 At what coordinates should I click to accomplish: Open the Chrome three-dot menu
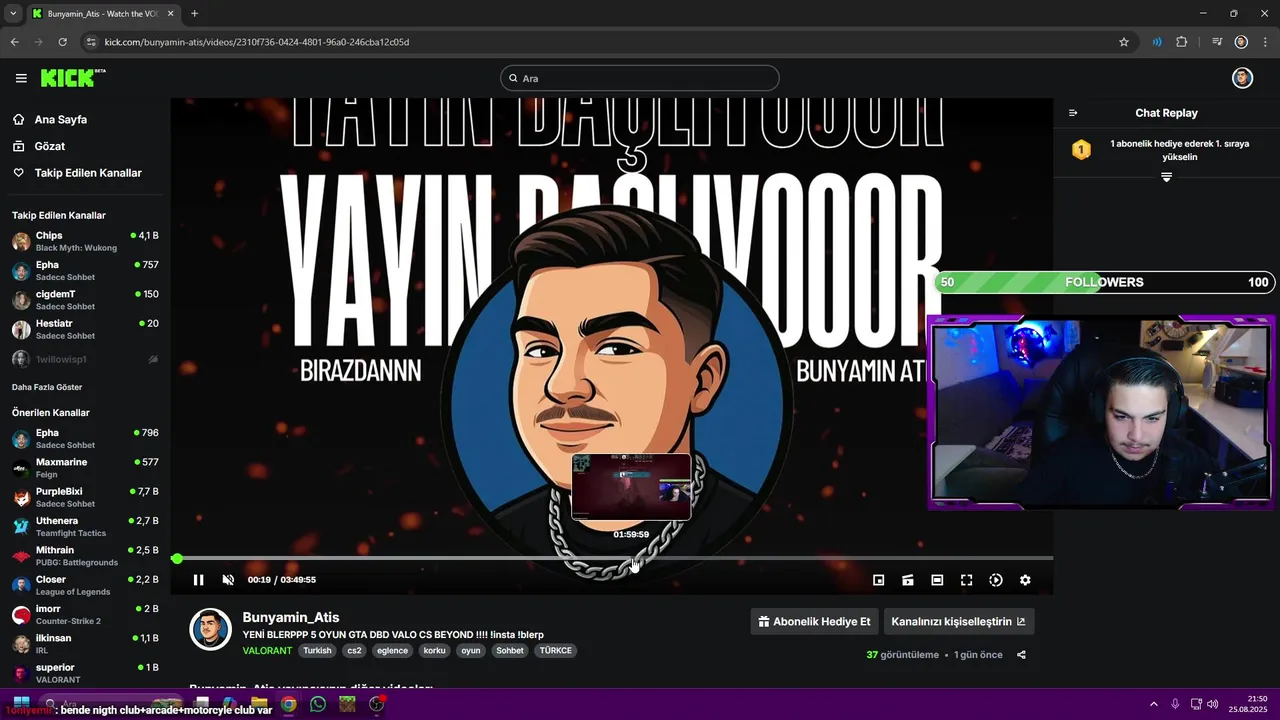[x=1263, y=42]
